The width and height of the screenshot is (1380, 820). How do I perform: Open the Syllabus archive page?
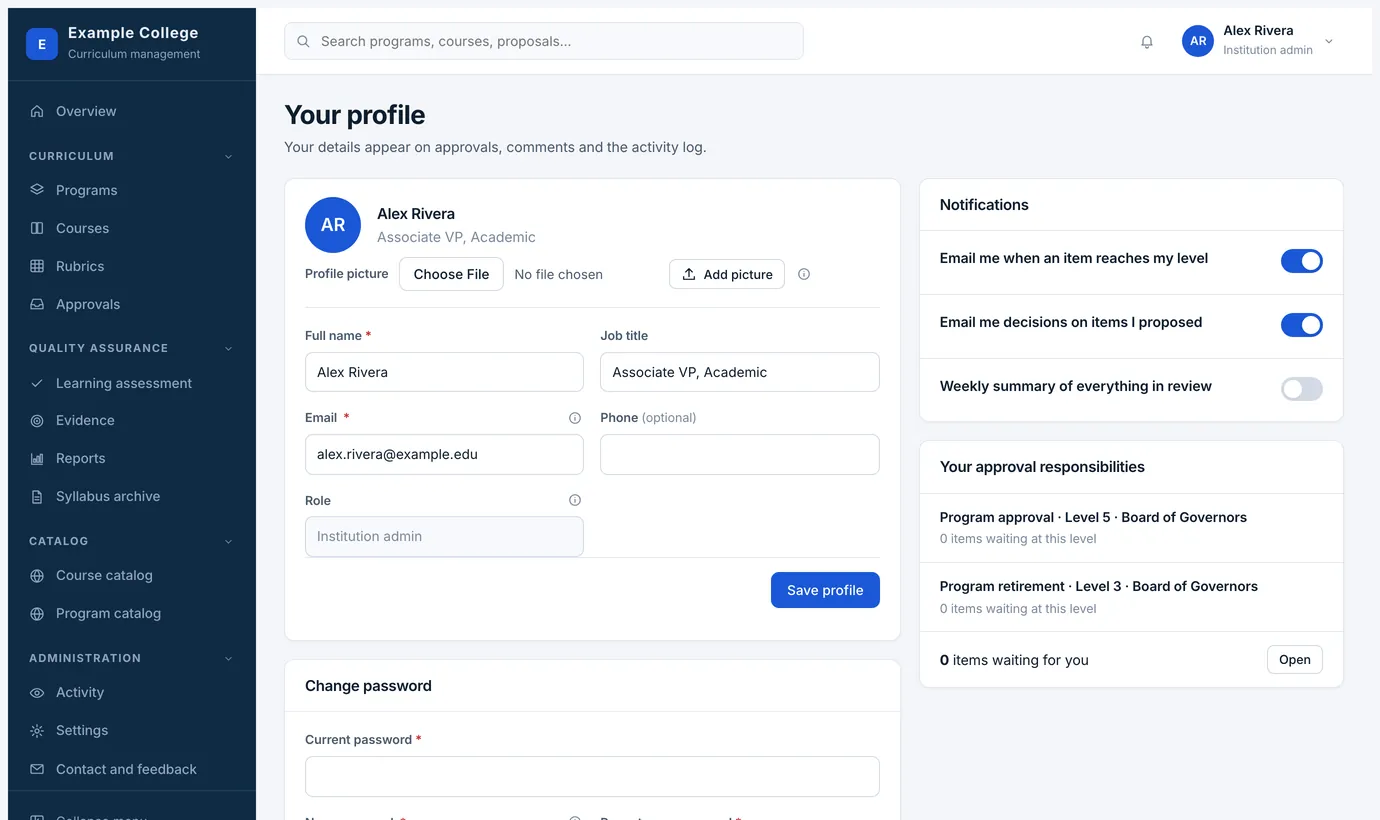[x=132, y=497]
